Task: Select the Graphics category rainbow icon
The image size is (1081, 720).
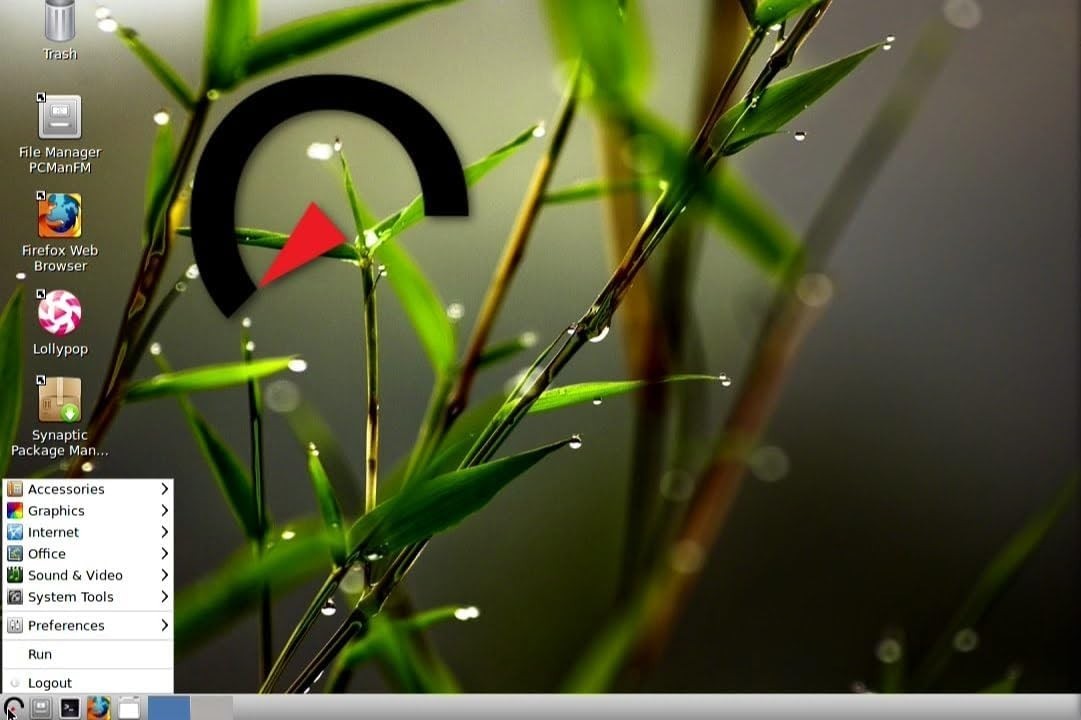Action: click(14, 510)
